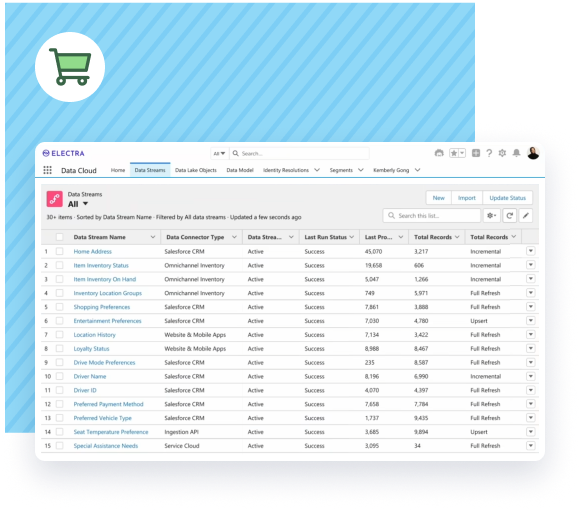Open the search scope All dropdown

tap(220, 153)
